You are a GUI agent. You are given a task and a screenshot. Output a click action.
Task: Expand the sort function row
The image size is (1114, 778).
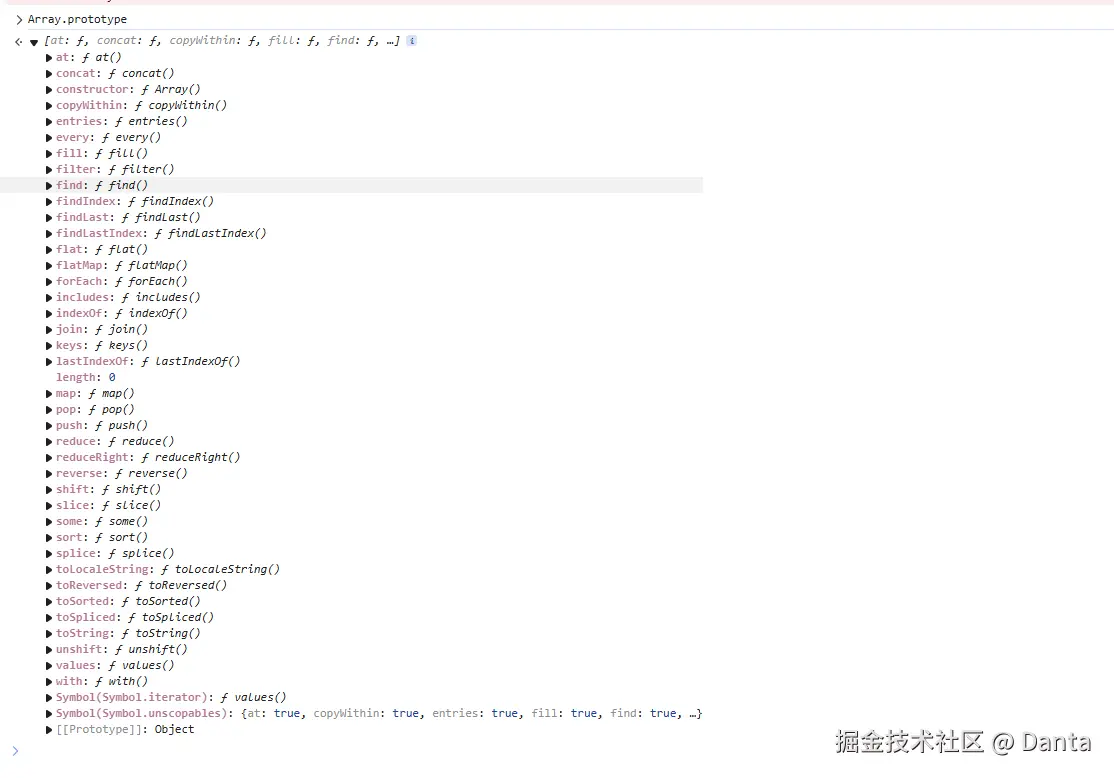[x=49, y=538]
